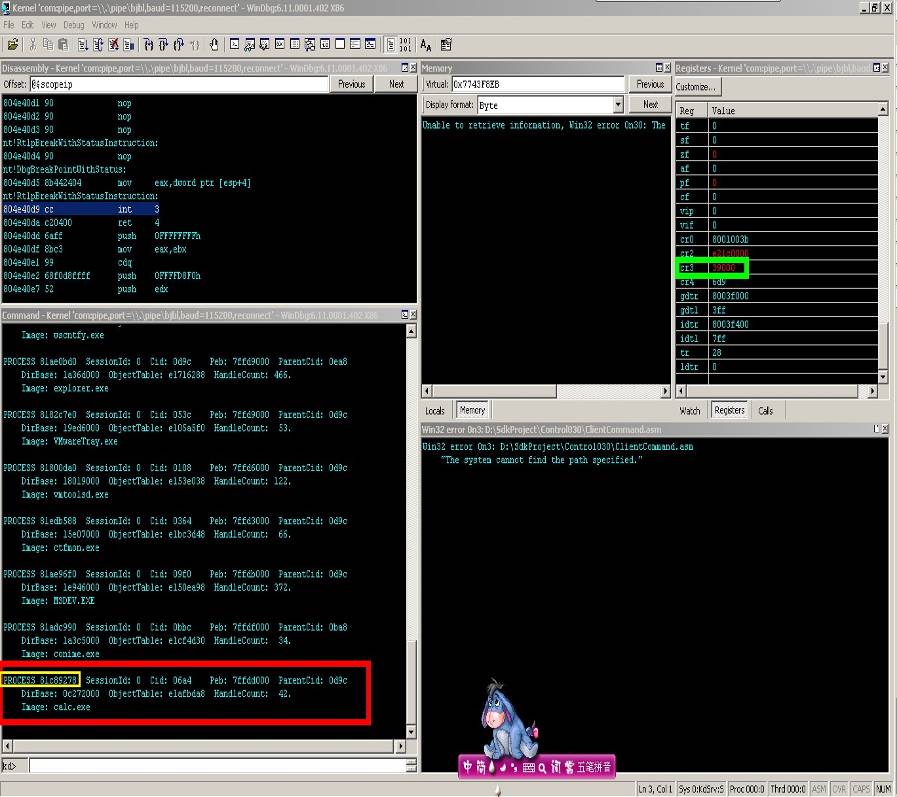Switch to the Registers tab
This screenshot has width=897, height=797.
pos(729,410)
